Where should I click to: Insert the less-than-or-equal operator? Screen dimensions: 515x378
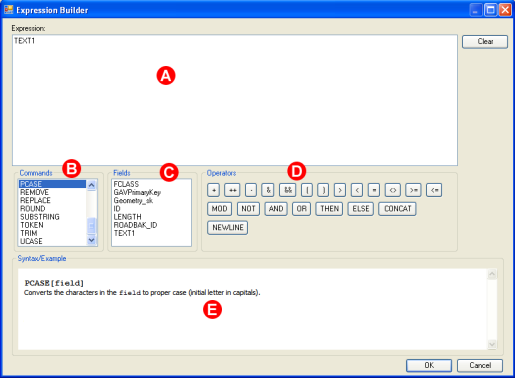[x=434, y=190]
